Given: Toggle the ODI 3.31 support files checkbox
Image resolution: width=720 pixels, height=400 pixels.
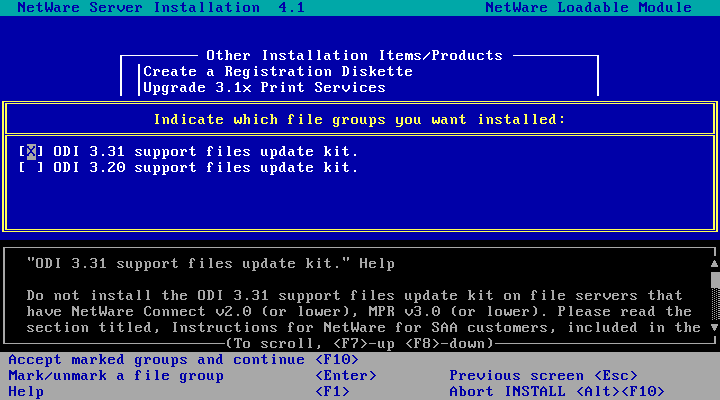Looking at the screenshot, I should (x=31, y=152).
